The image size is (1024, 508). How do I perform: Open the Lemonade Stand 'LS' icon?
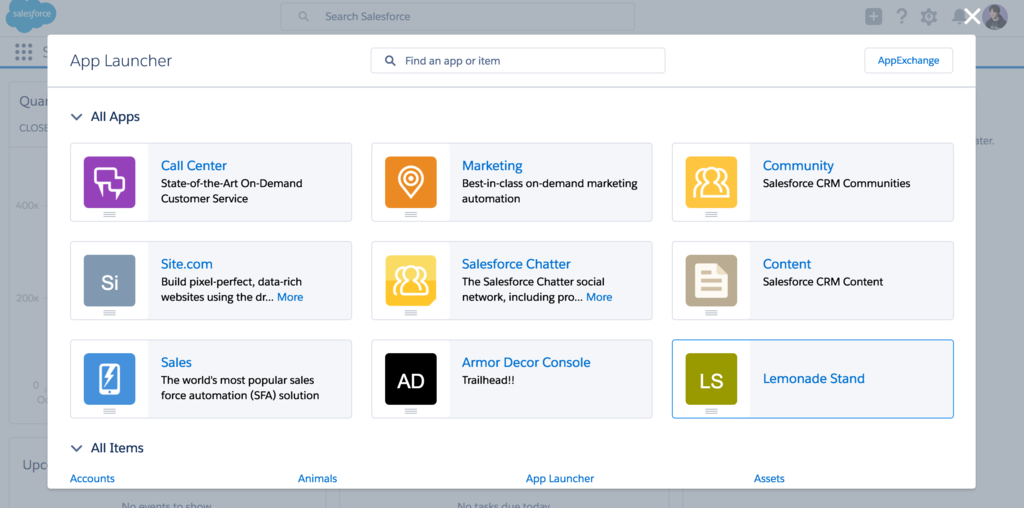(x=711, y=379)
